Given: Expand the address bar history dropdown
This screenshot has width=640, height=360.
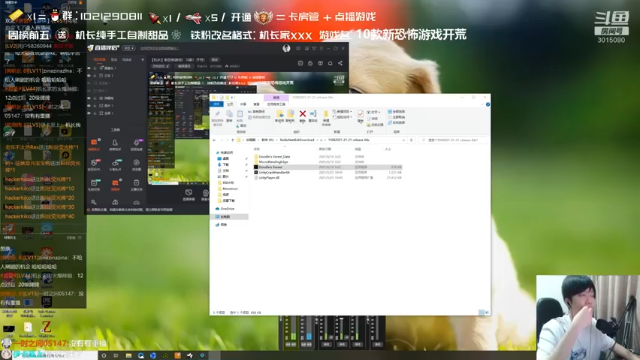Looking at the screenshot, I should point(404,140).
